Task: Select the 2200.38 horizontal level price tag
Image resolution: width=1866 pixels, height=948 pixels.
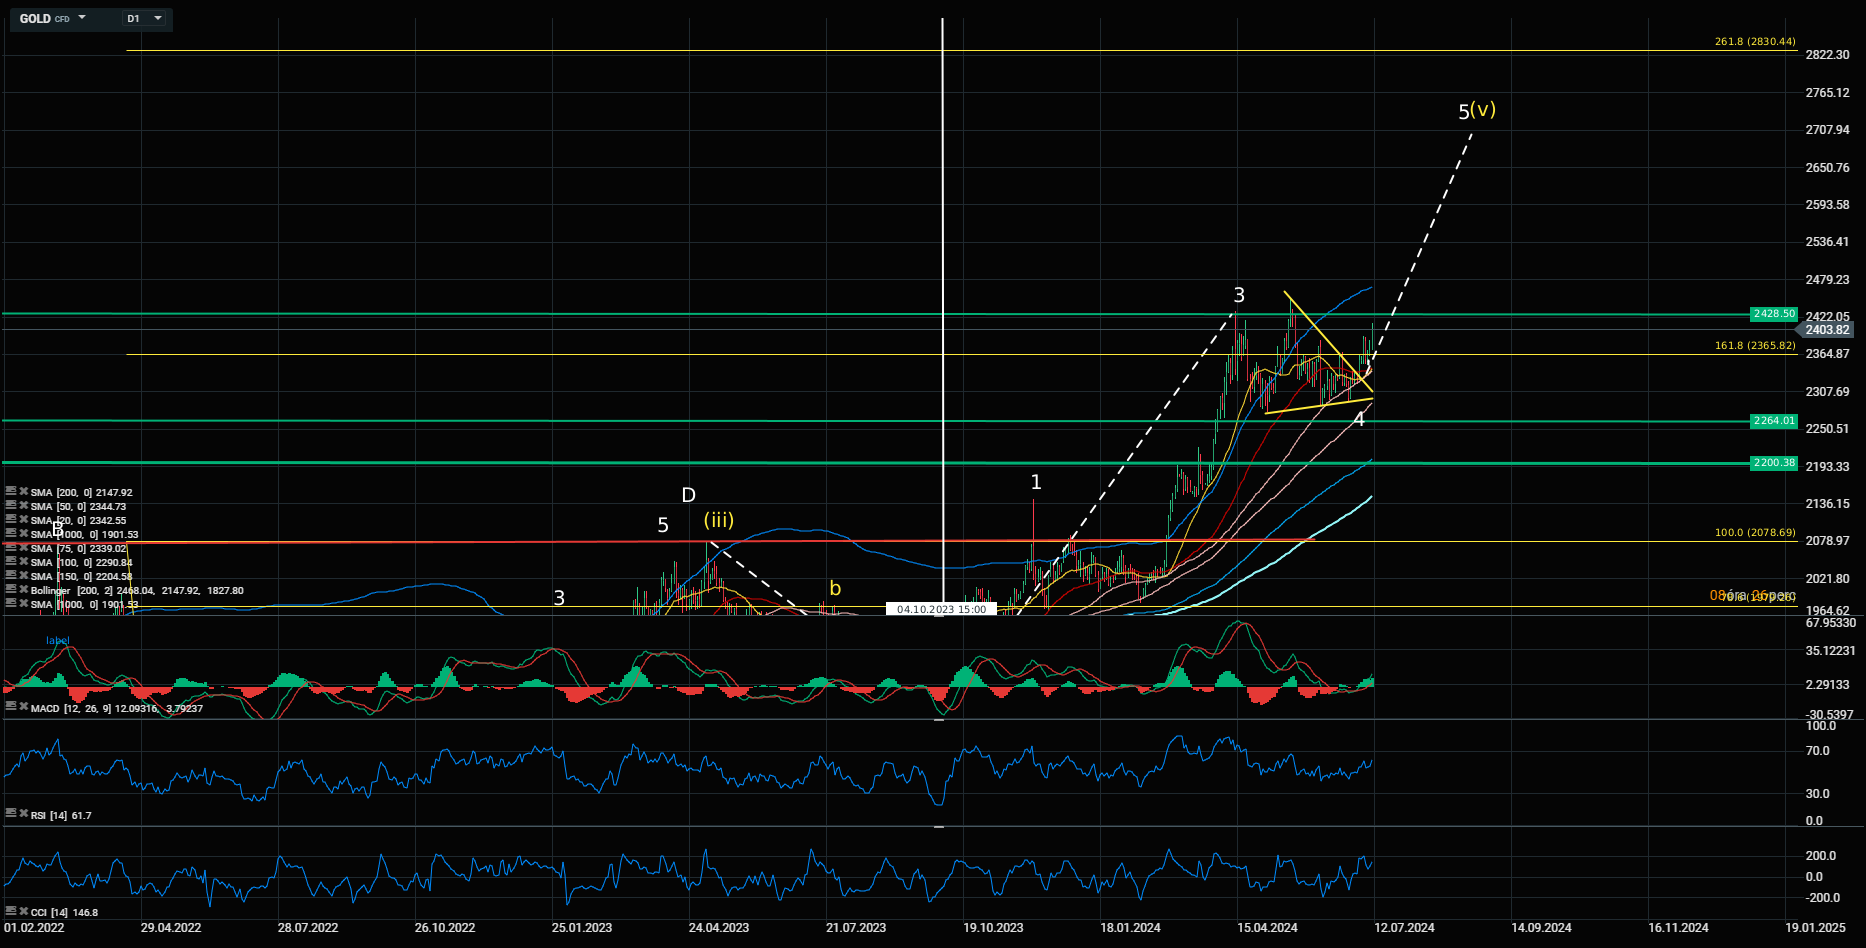Action: click(1774, 463)
